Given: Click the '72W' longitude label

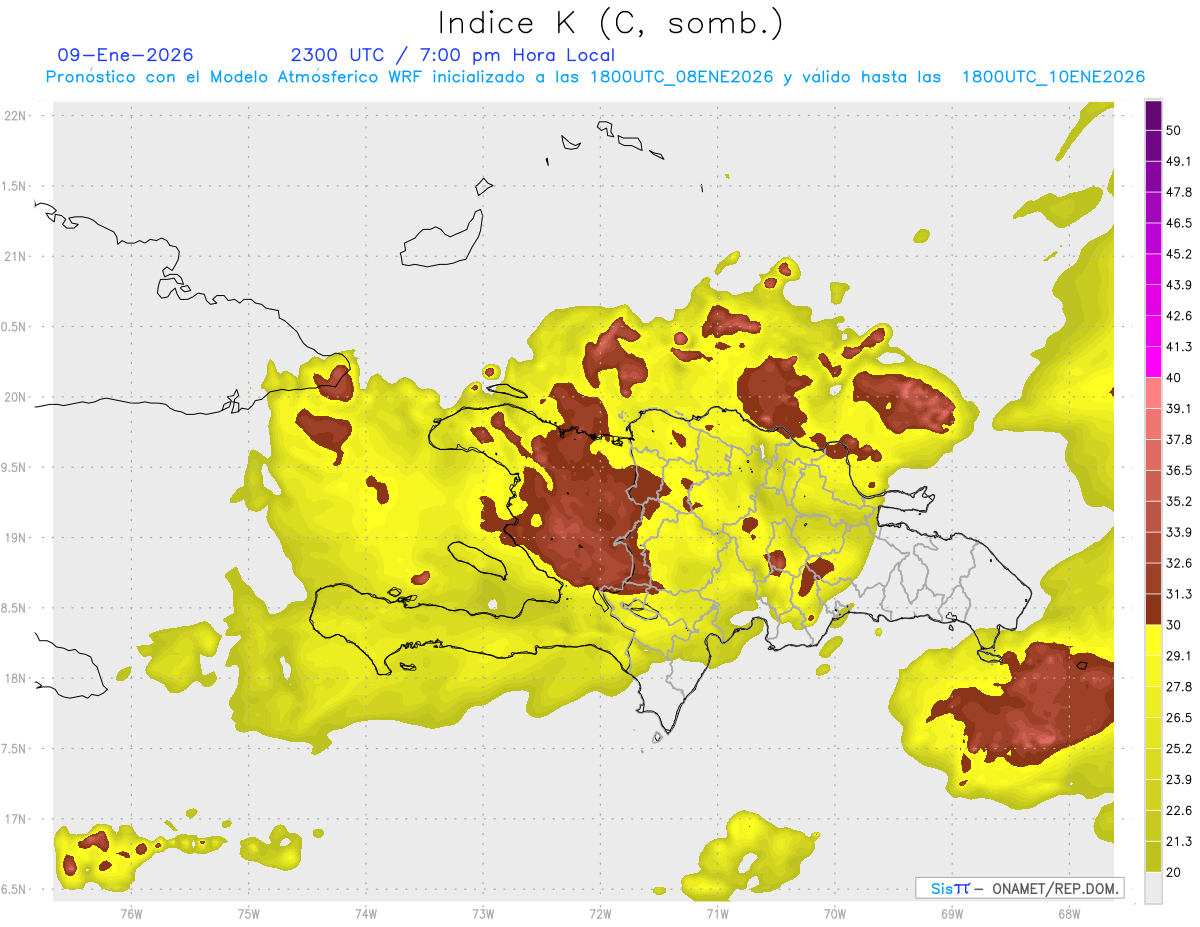Looking at the screenshot, I should click(x=600, y=914).
